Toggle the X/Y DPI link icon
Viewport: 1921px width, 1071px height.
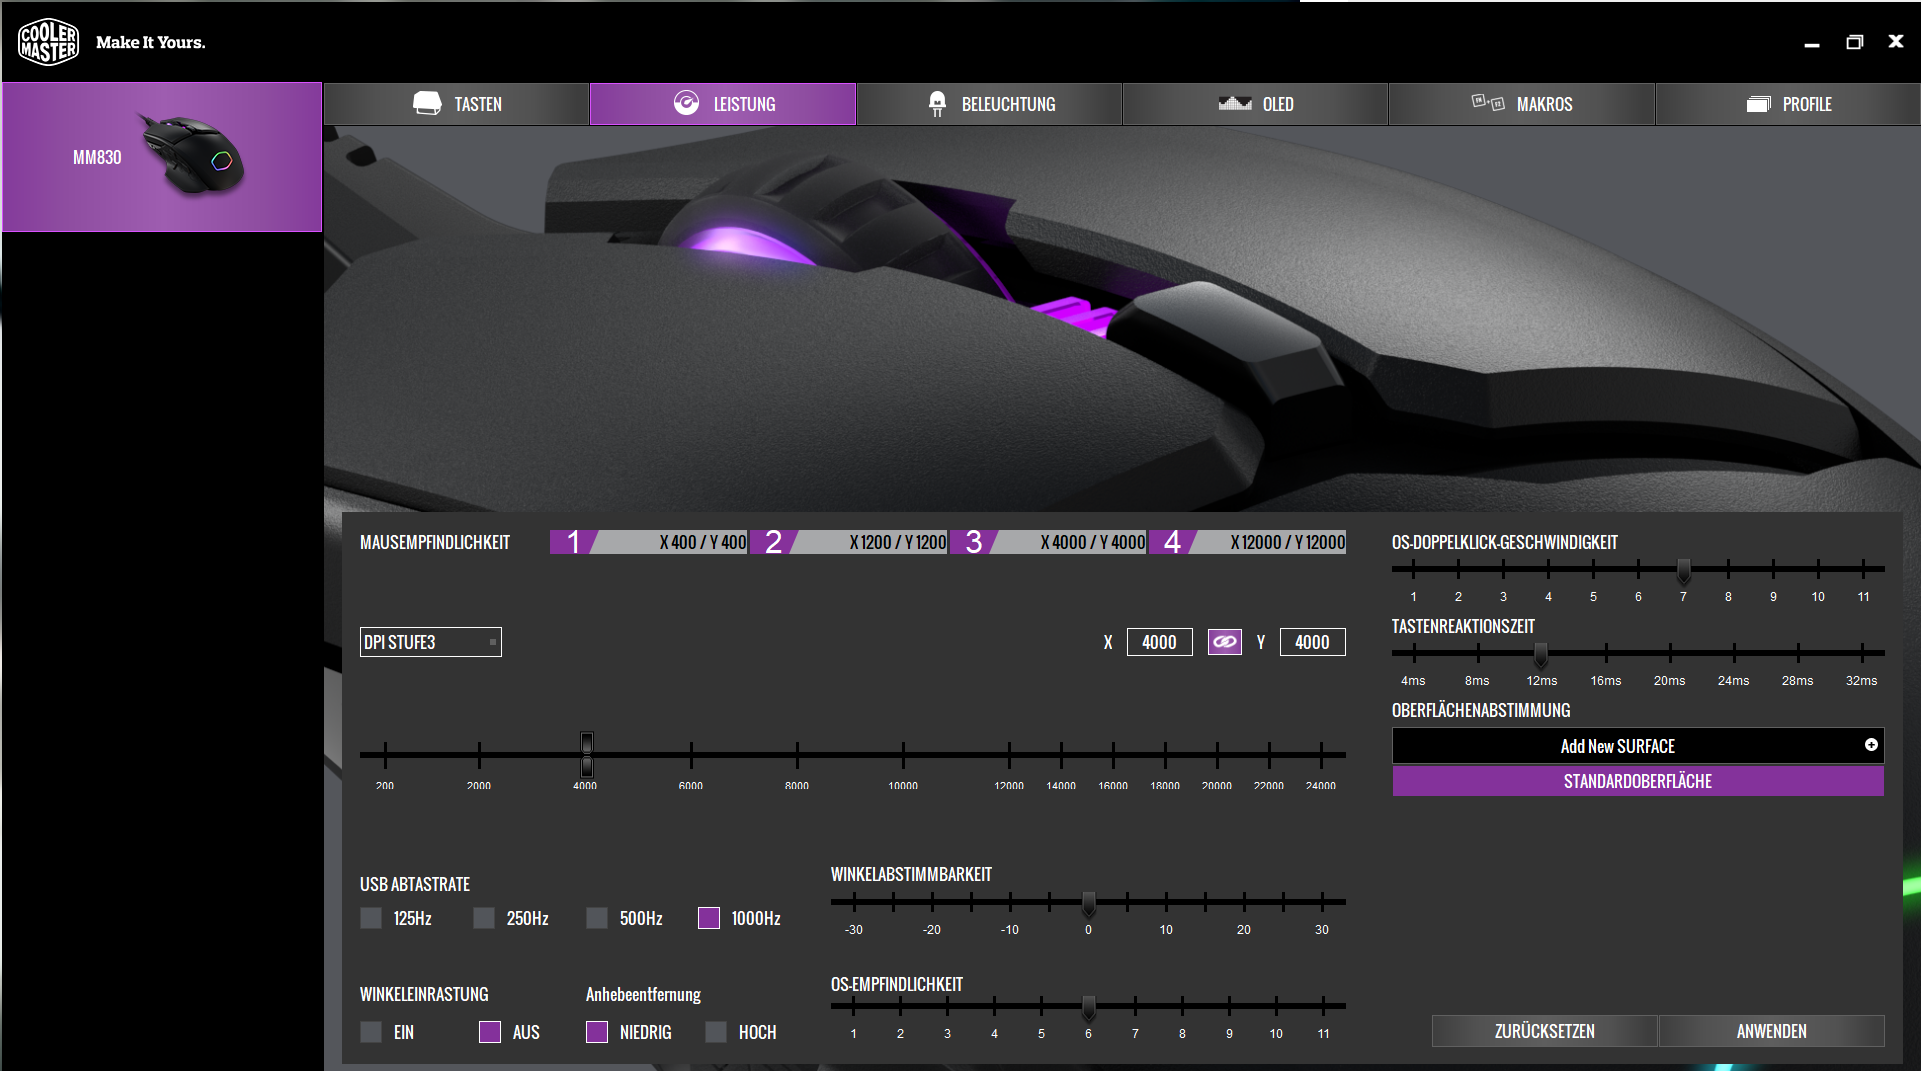click(1225, 642)
